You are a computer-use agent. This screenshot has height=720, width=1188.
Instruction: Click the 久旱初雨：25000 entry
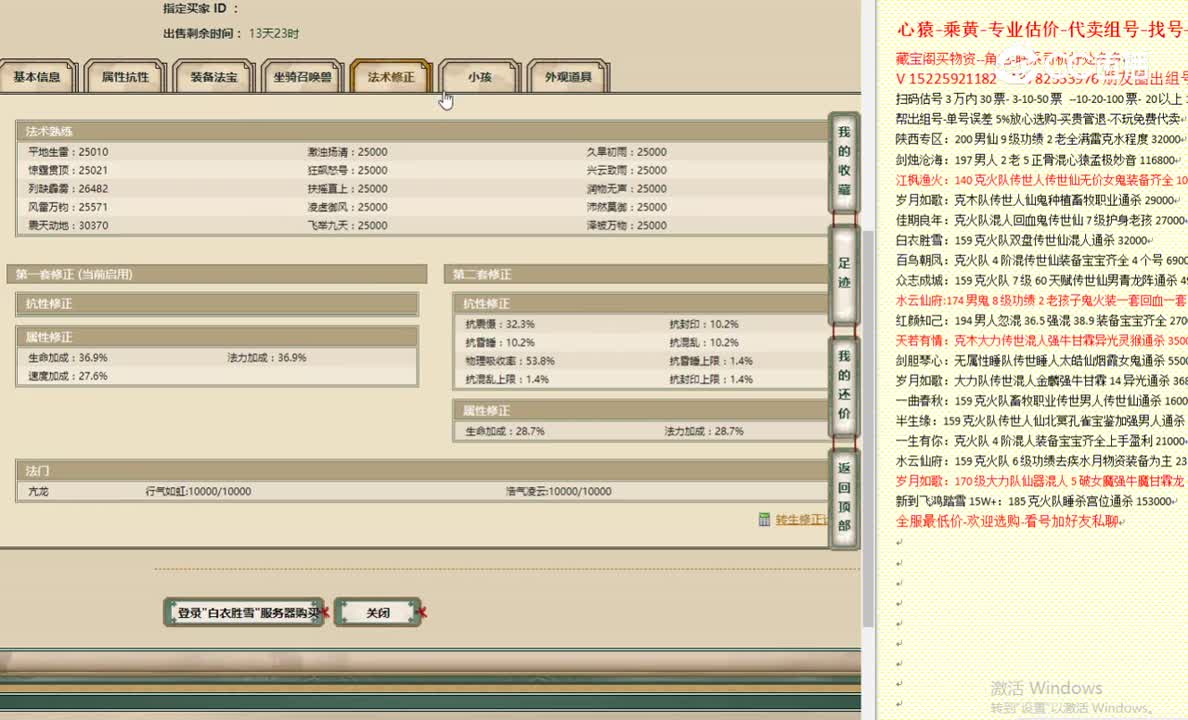(x=627, y=152)
